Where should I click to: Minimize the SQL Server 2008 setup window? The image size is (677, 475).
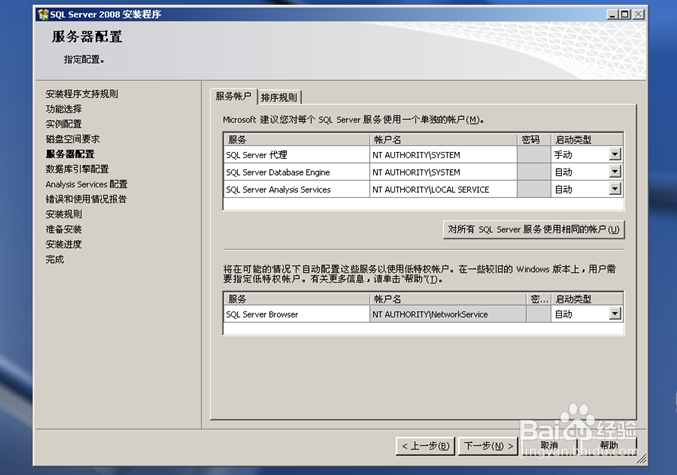click(x=612, y=14)
